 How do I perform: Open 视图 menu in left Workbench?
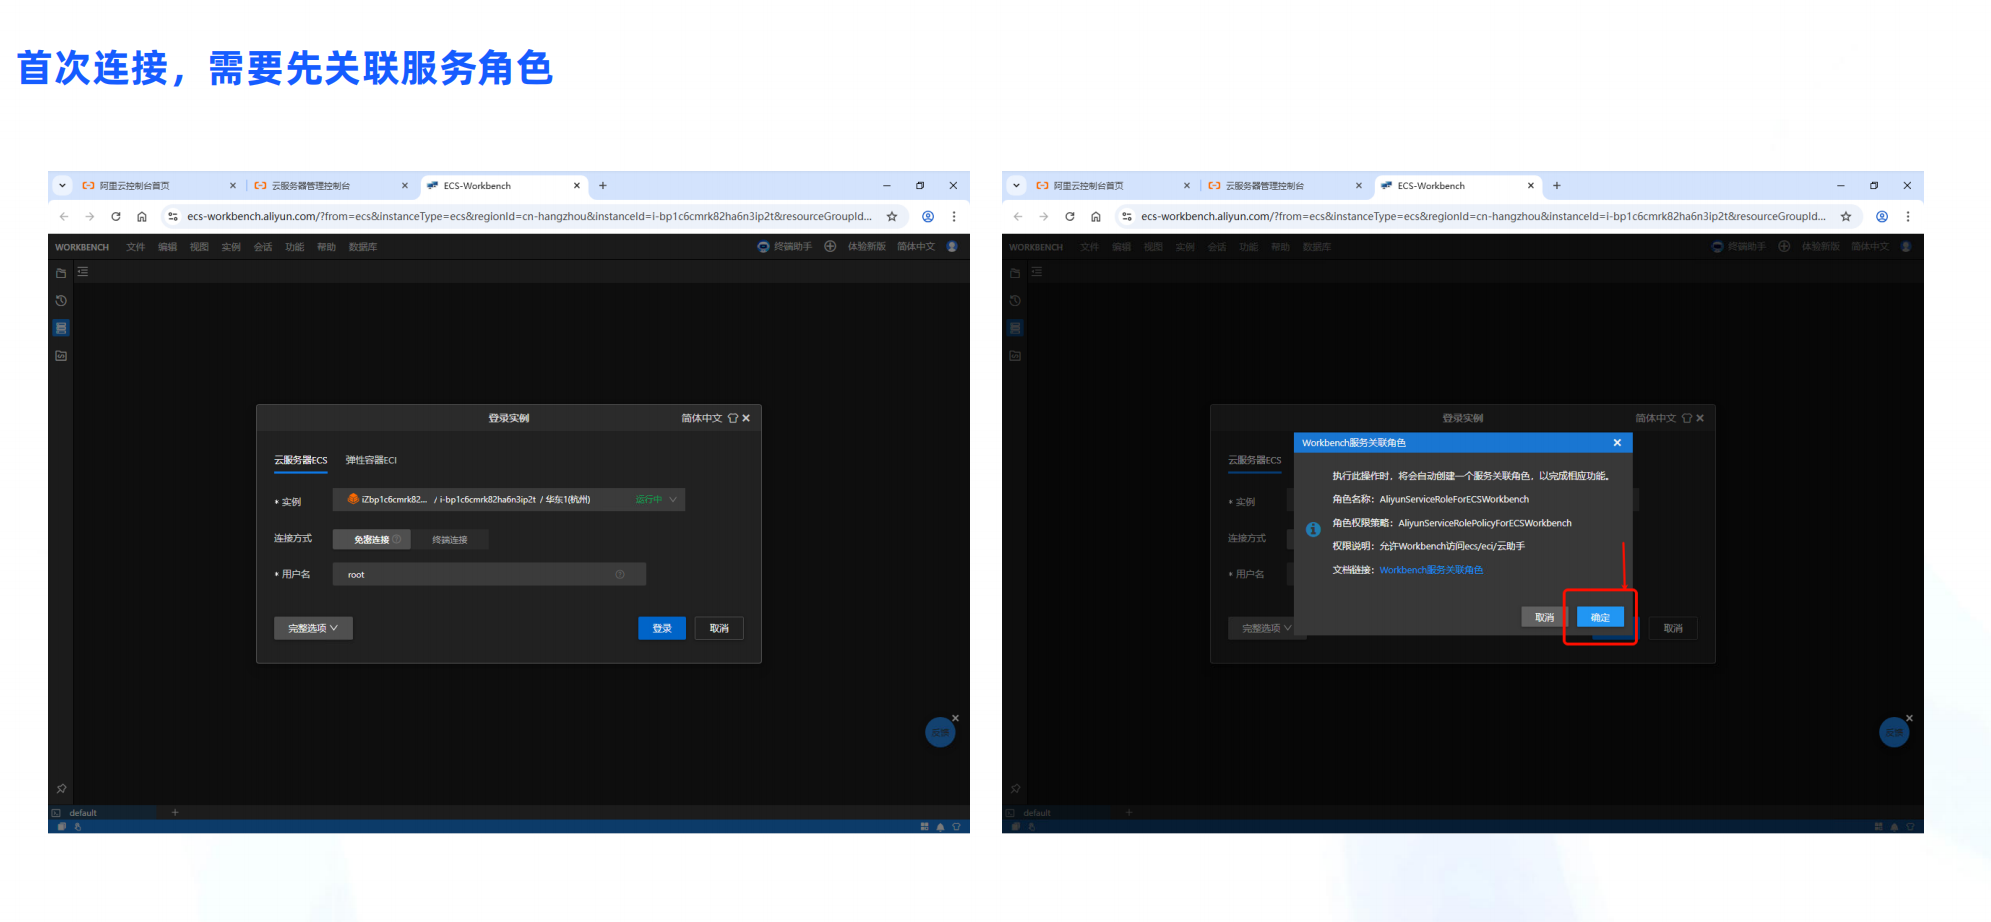[199, 247]
